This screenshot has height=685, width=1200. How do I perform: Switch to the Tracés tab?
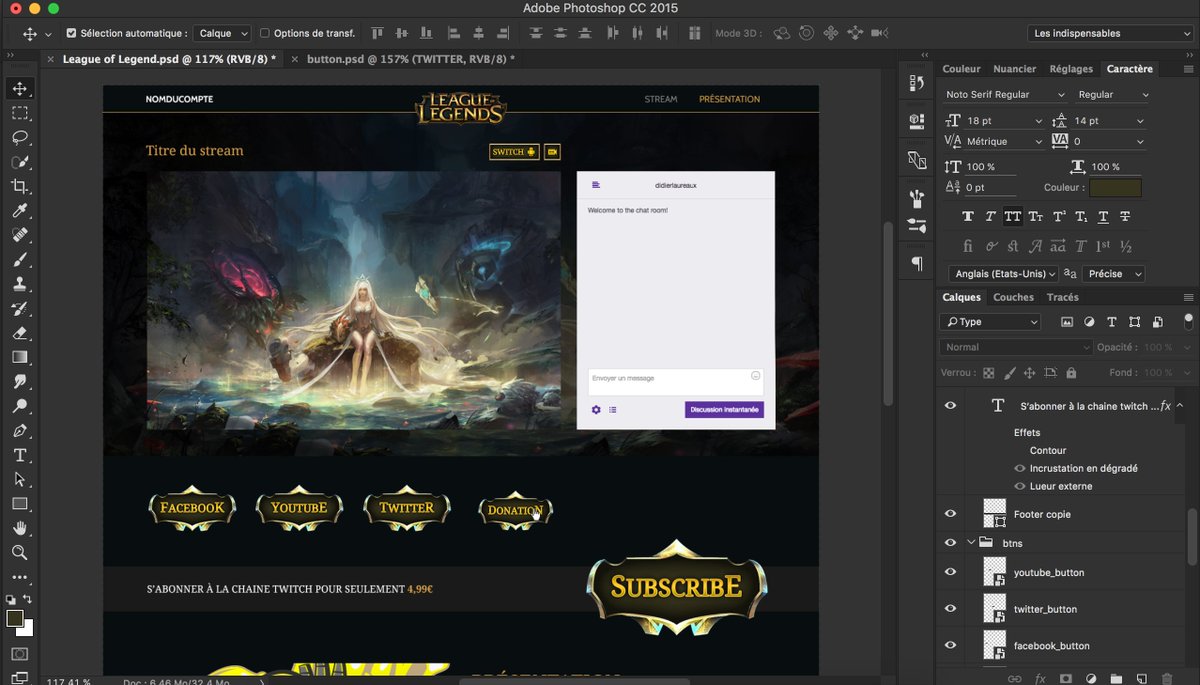point(1062,297)
